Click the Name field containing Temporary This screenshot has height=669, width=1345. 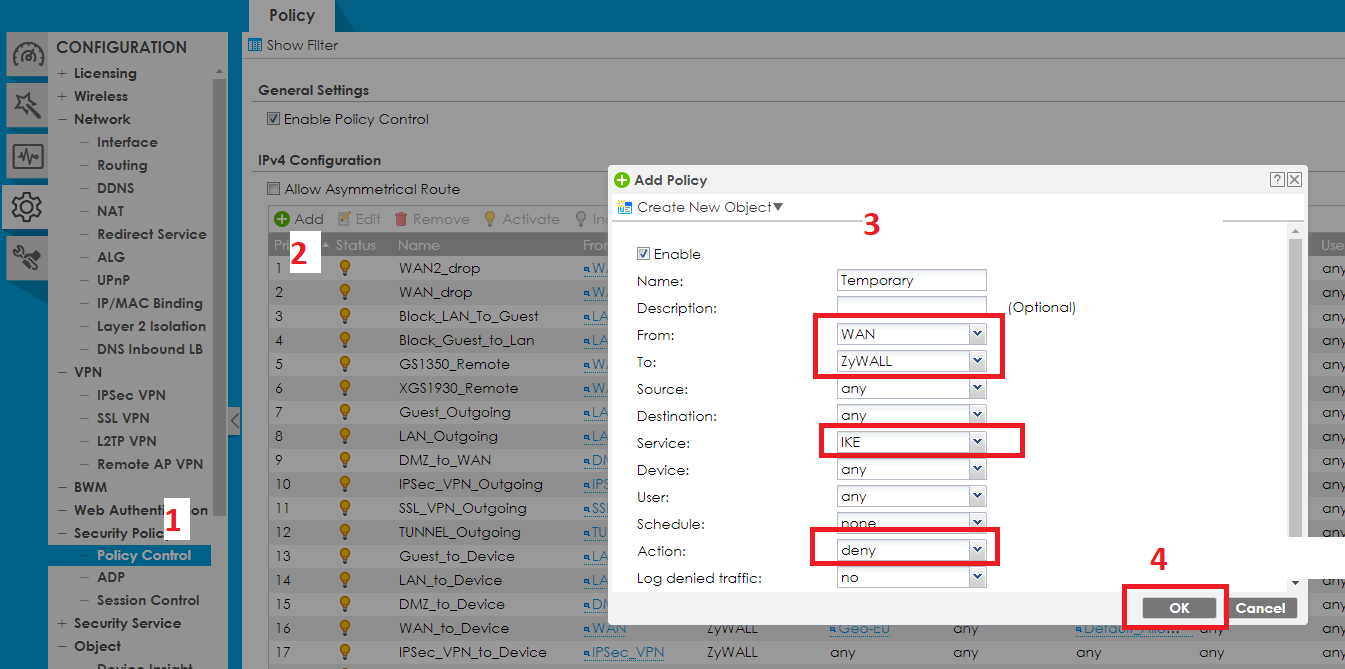click(911, 281)
